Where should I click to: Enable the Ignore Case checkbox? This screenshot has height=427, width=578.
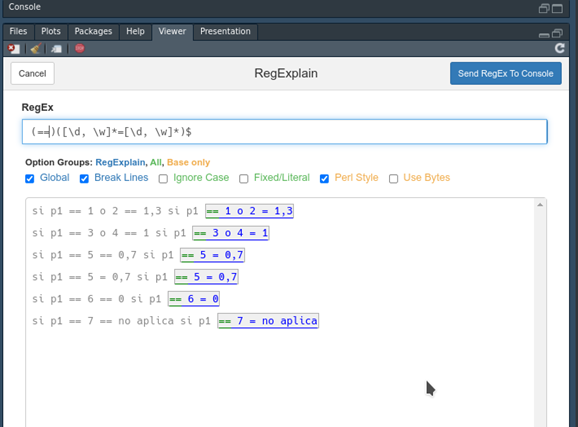point(163,179)
